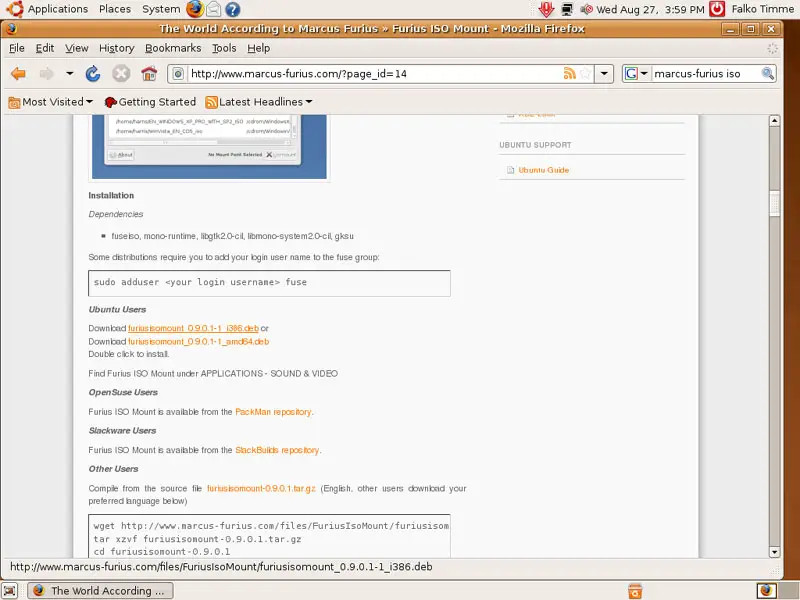
Task: Click the search magnifier icon
Action: pos(767,73)
